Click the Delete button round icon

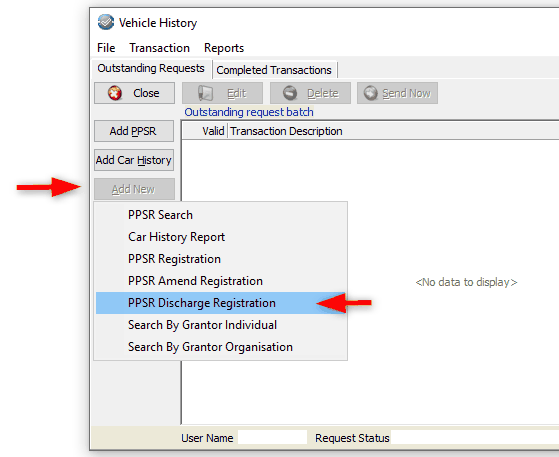pyautogui.click(x=290, y=93)
